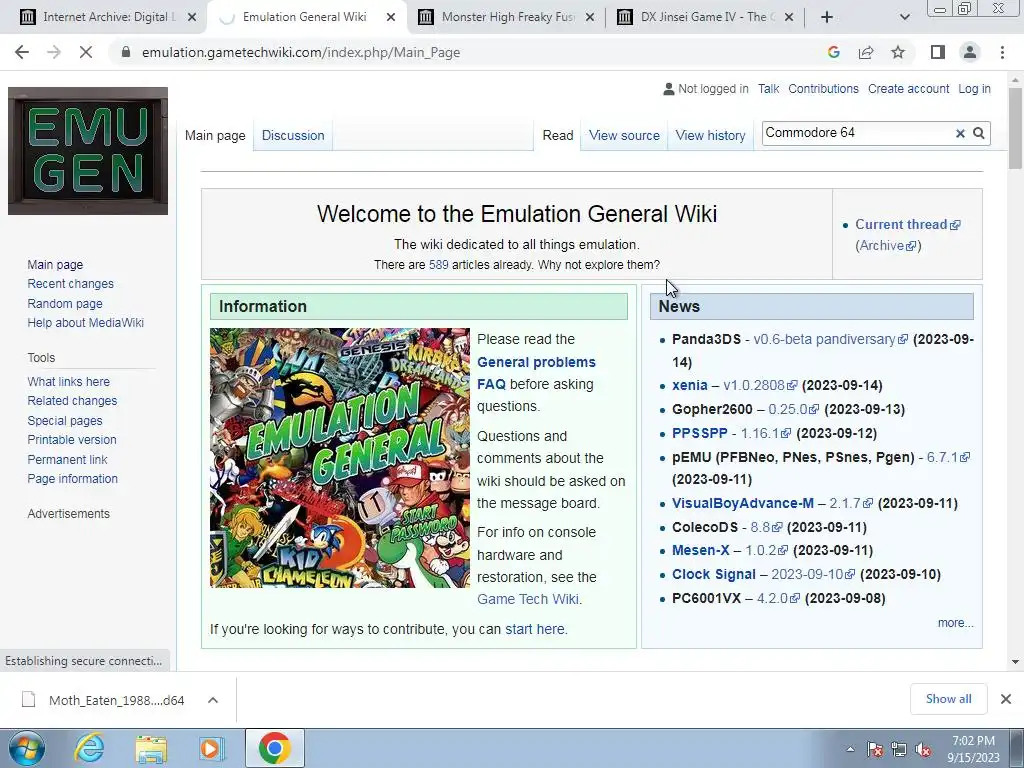Click the page vertical scrollbar thumb
This screenshot has width=1024, height=768.
point(1015,128)
